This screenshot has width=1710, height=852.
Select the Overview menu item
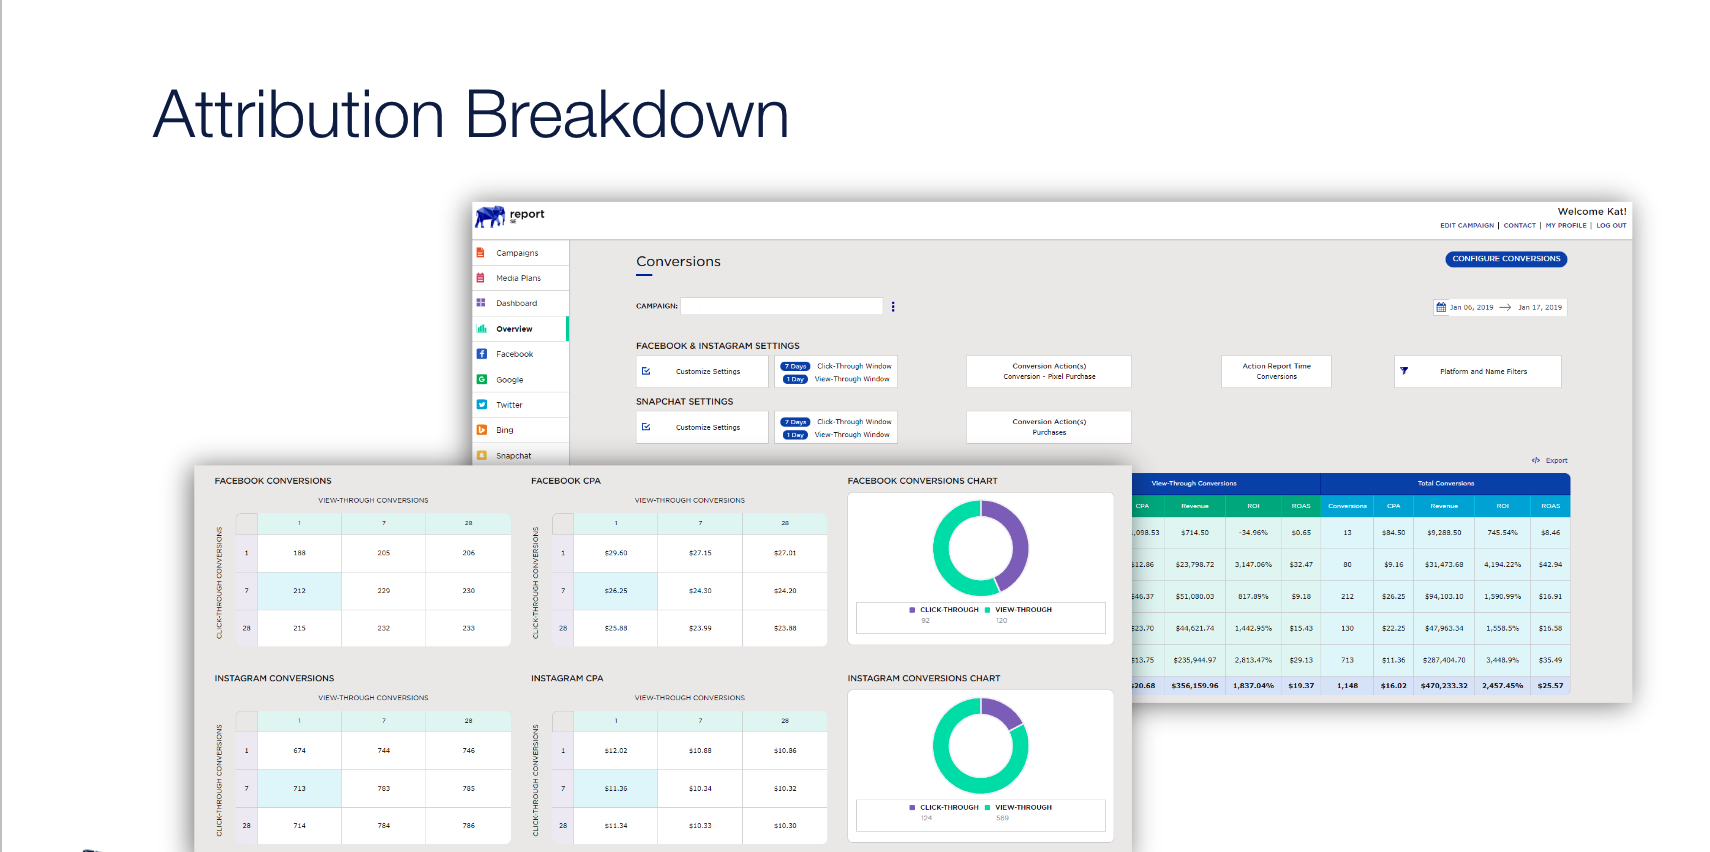pos(520,329)
